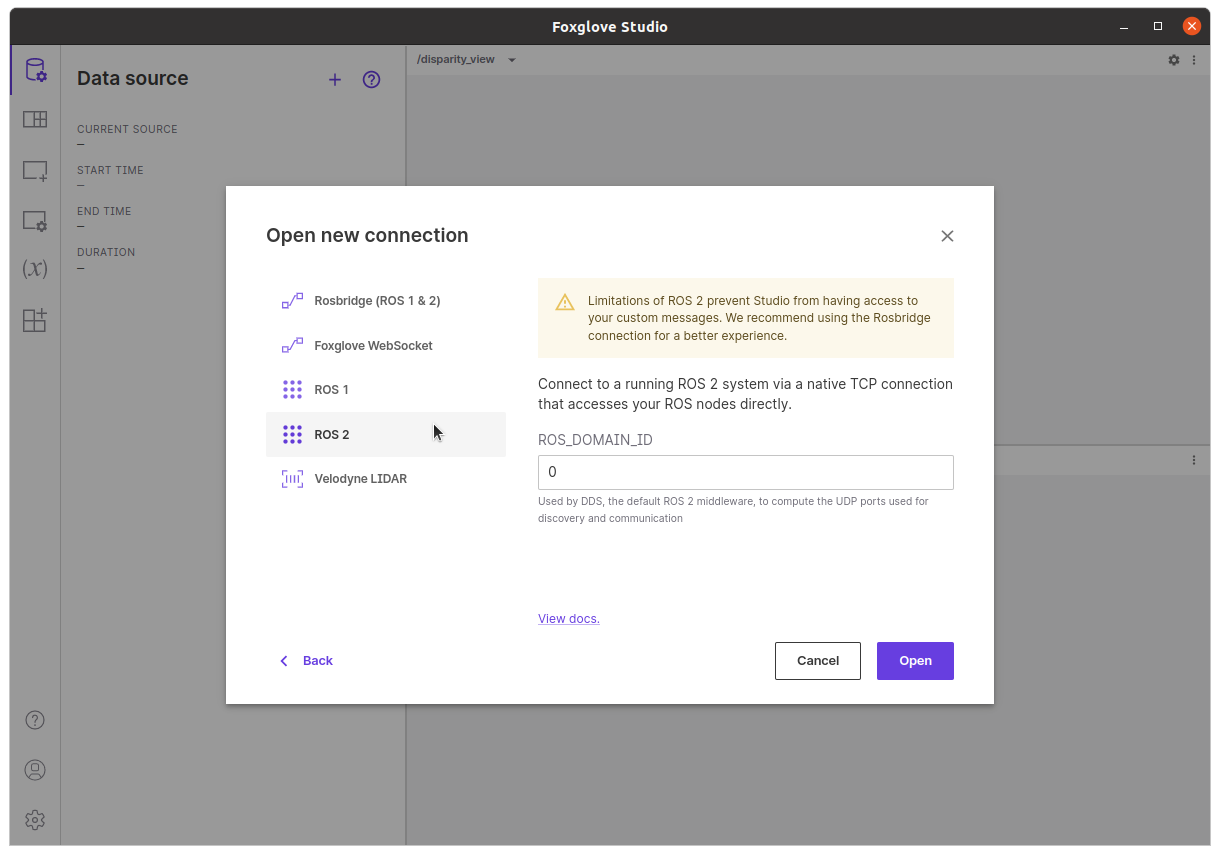Image resolution: width=1220 pixels, height=855 pixels.
Task: Click the ROS 2 dots icon
Action: click(x=292, y=435)
